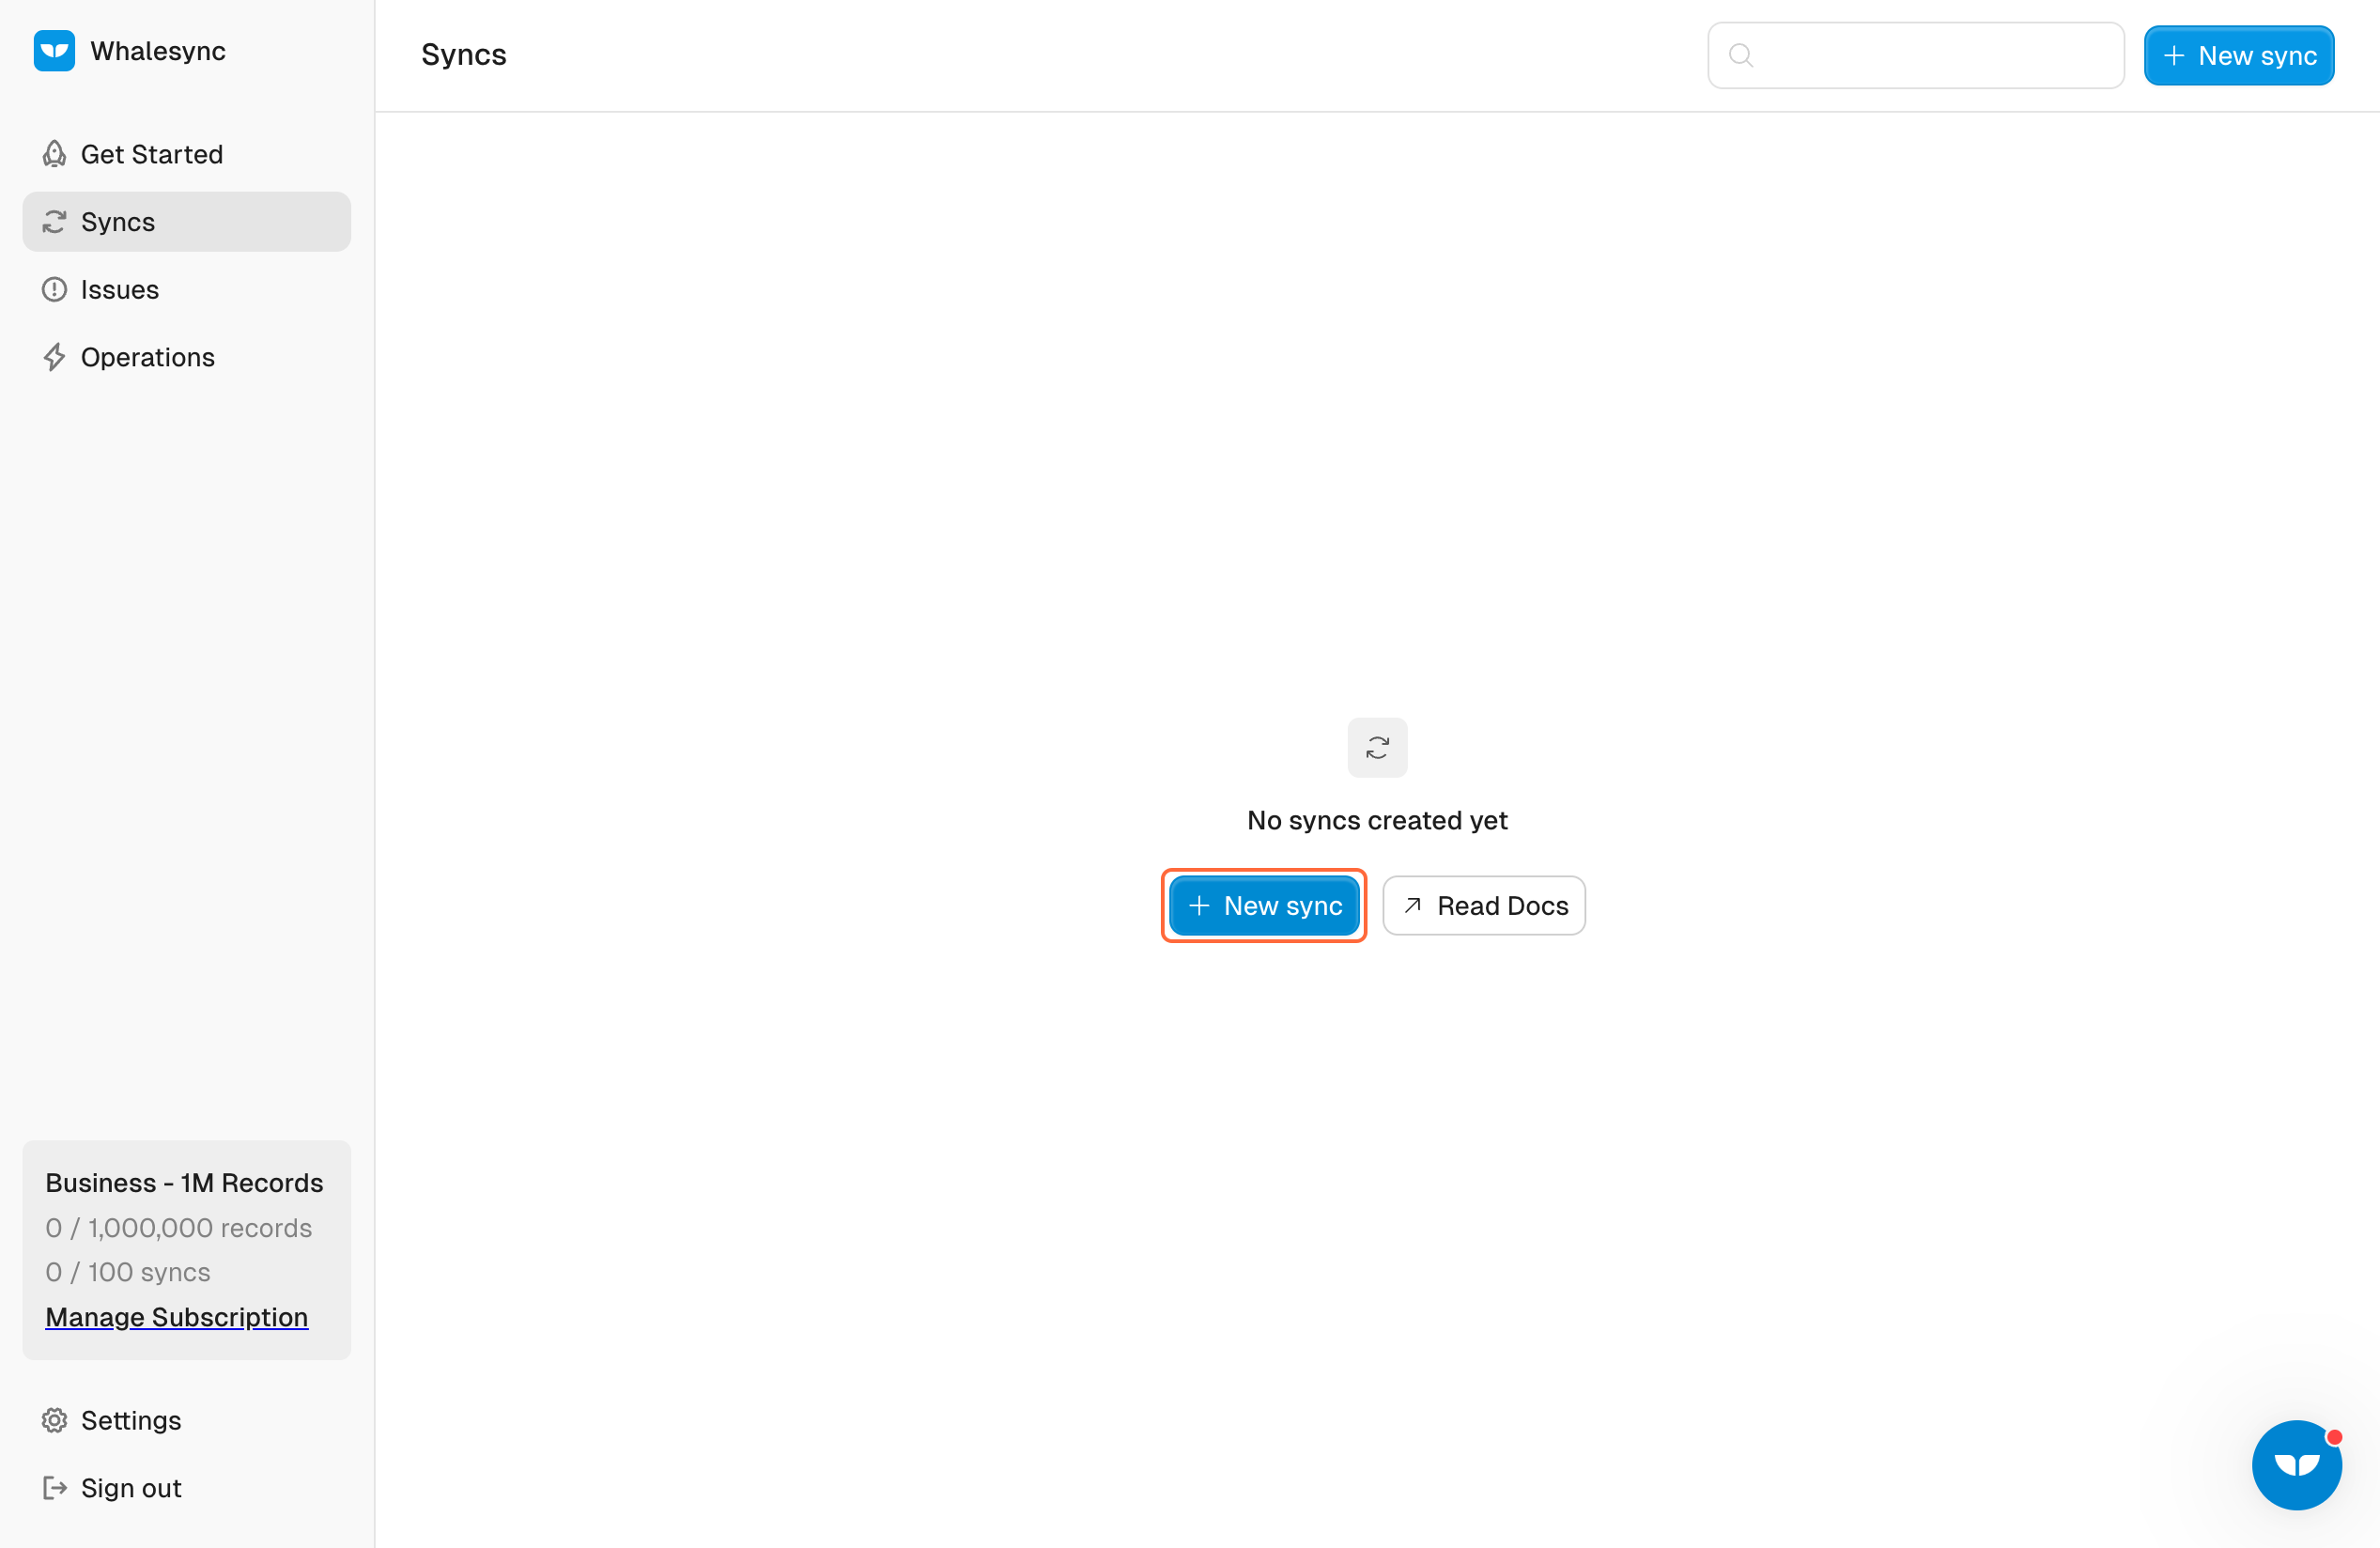Click the Sign out arrow icon
The image size is (2380, 1548).
[54, 1488]
